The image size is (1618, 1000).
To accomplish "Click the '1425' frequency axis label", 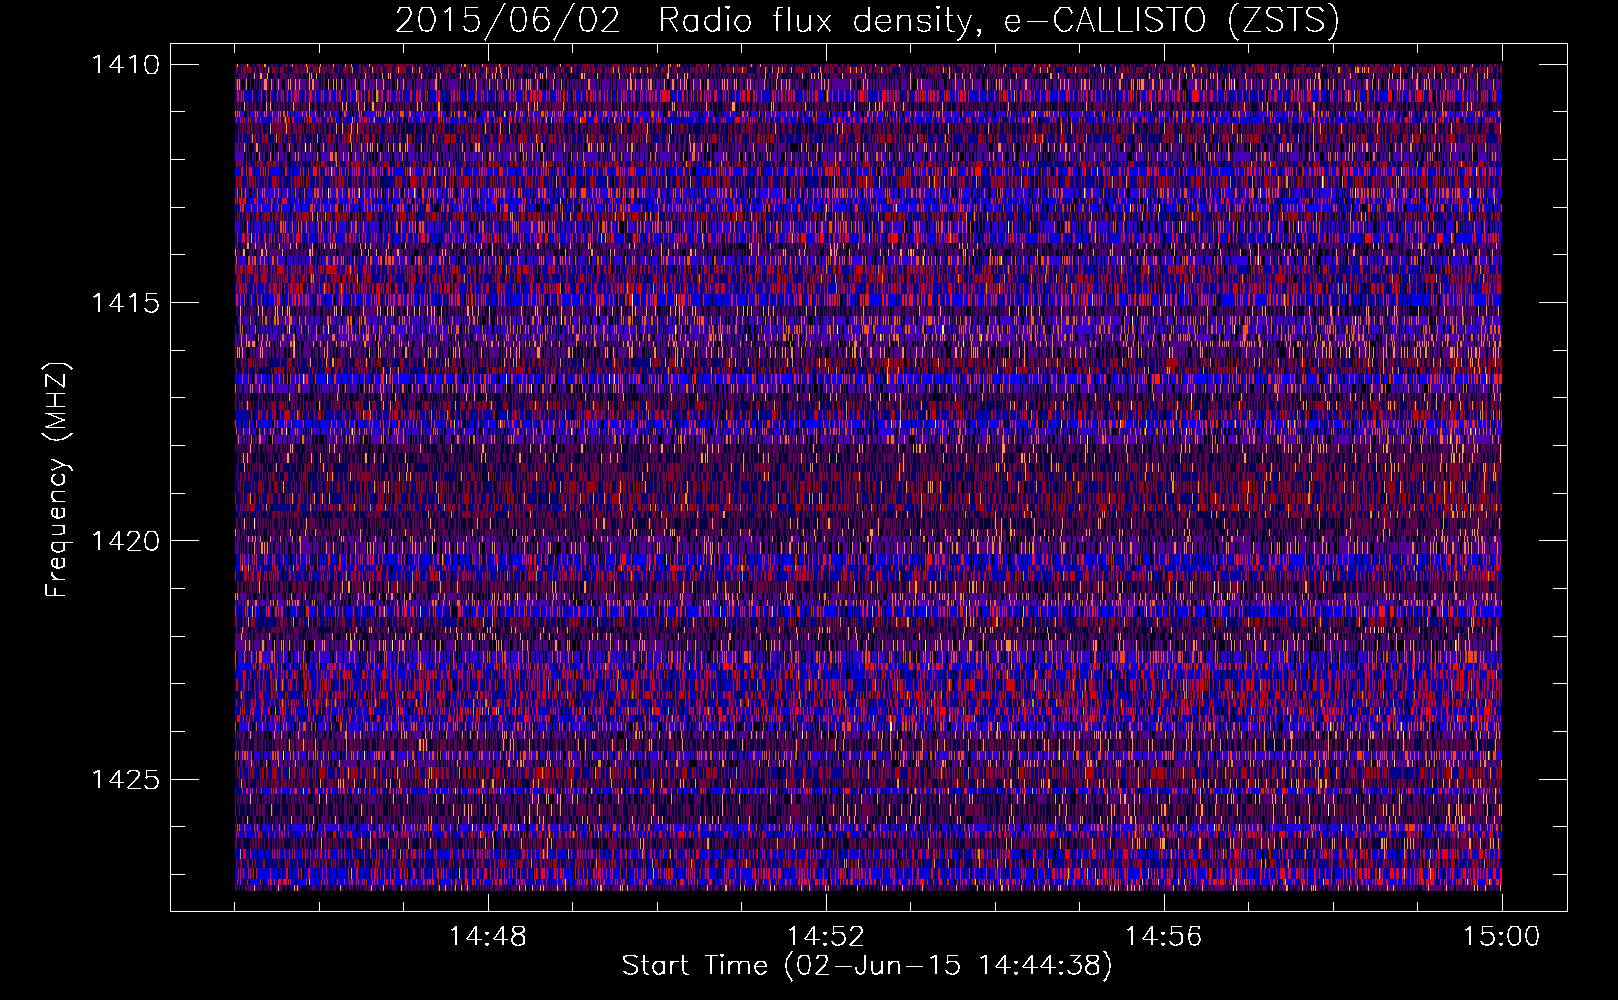I will tap(125, 779).
